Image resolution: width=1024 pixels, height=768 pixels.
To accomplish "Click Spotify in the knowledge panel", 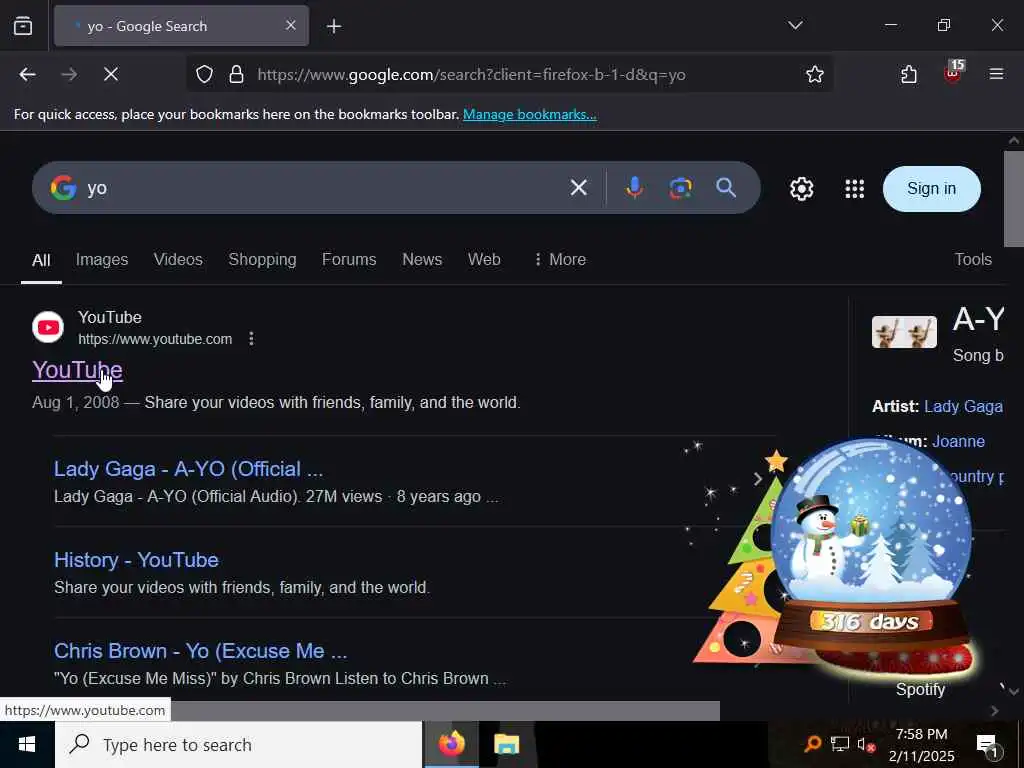I will [x=920, y=690].
